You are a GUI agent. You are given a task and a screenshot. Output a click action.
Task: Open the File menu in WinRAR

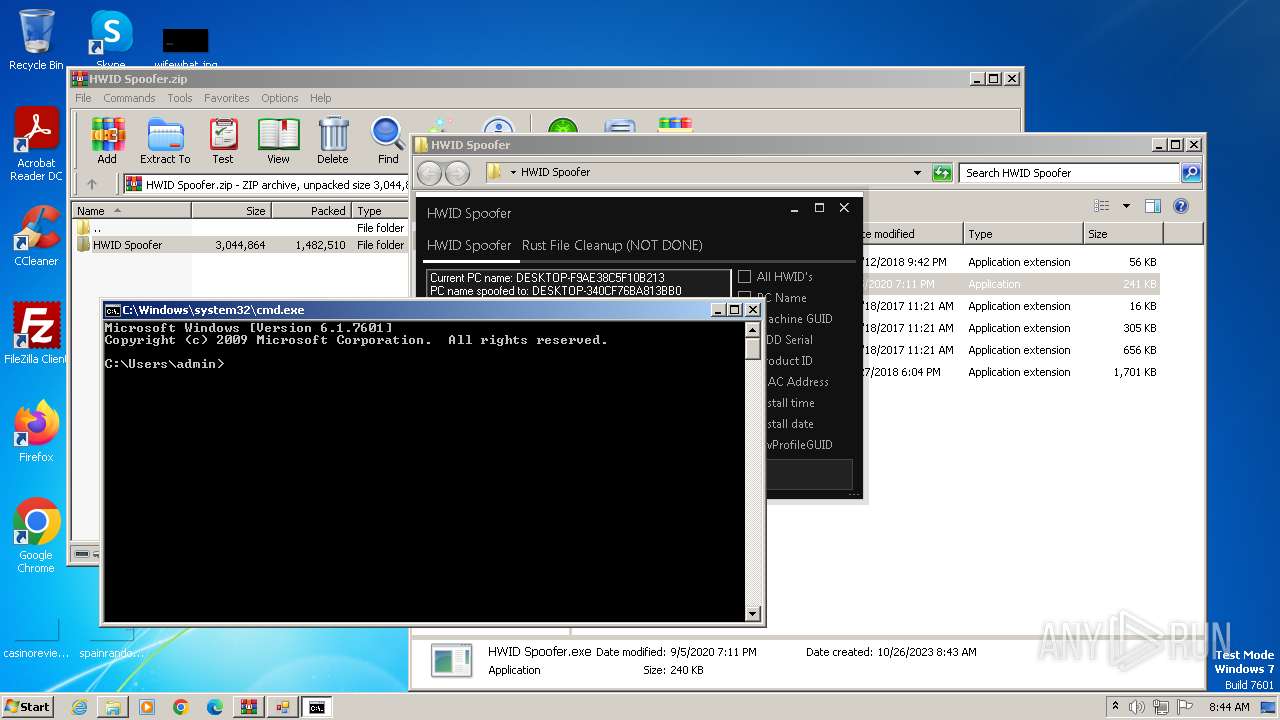pos(83,98)
